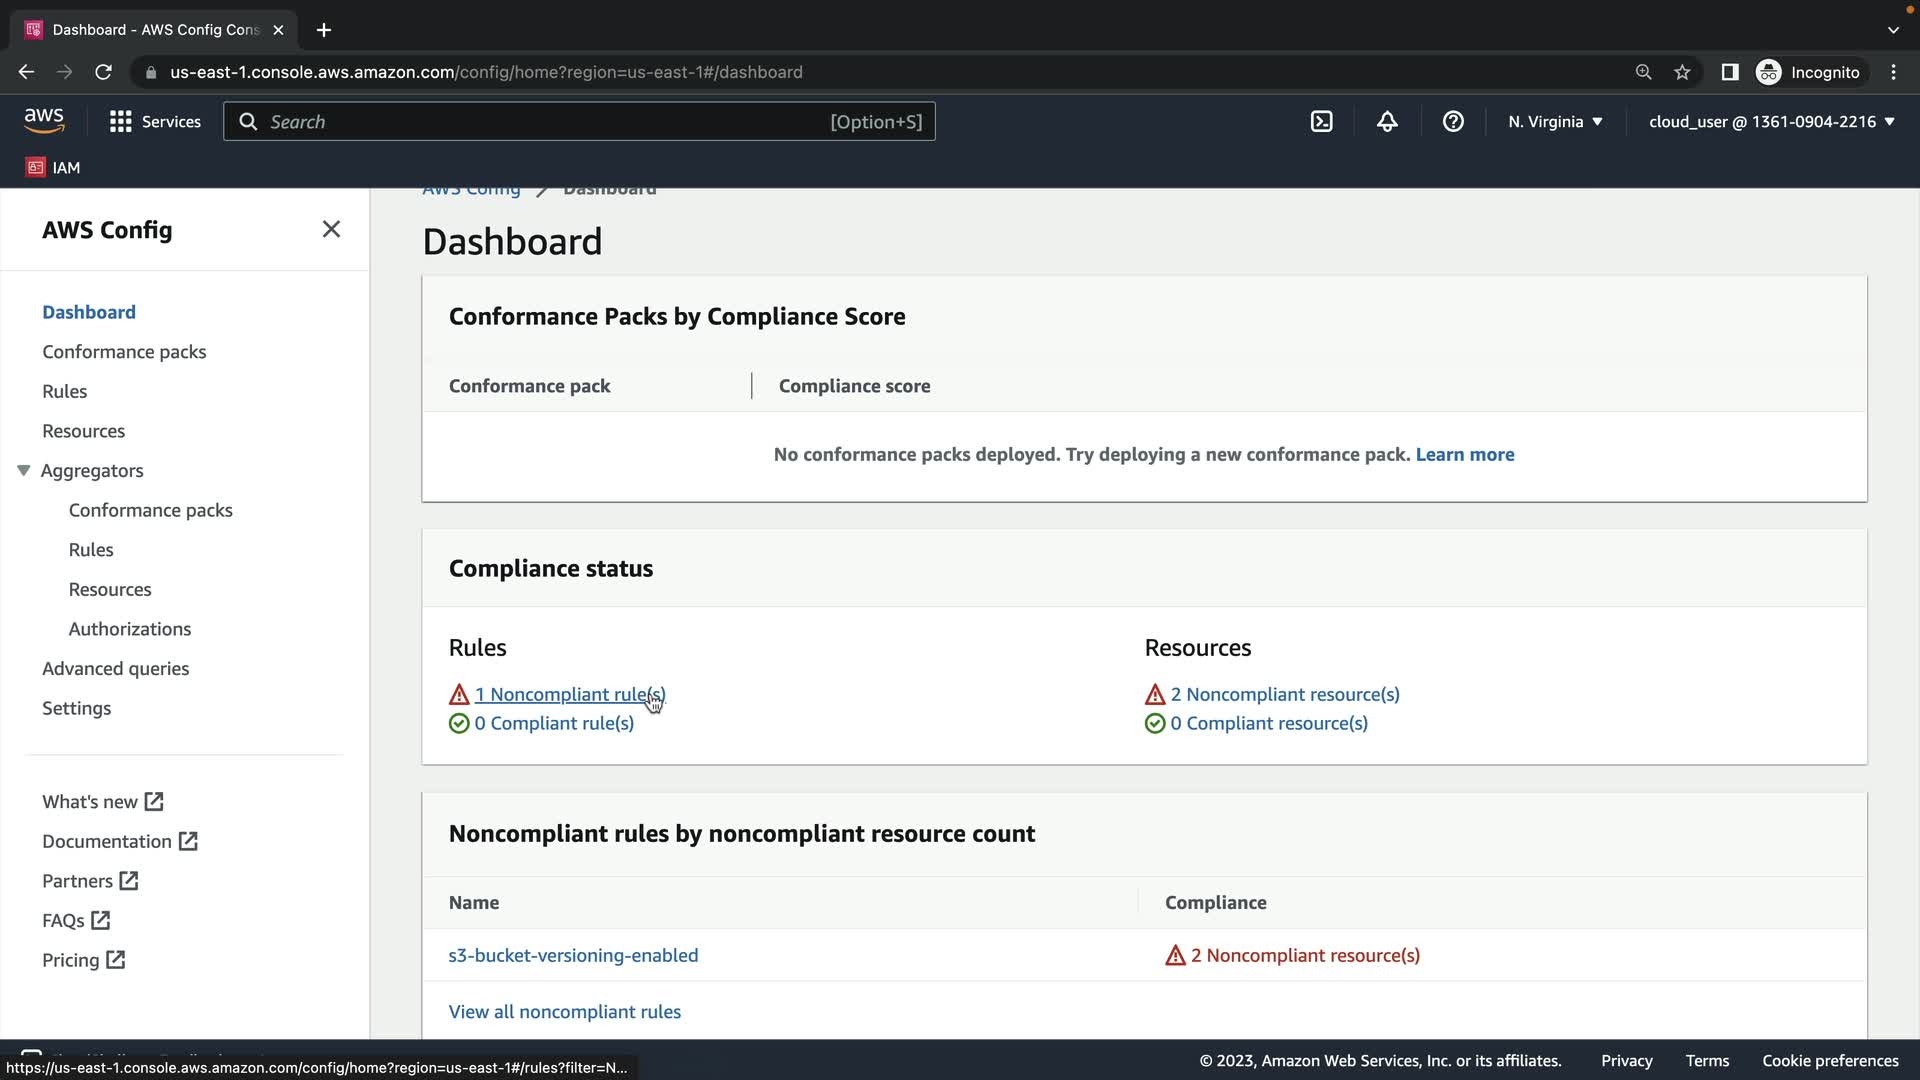Collapse the Aggregators section in sidebar
The image size is (1920, 1080).
pyautogui.click(x=24, y=470)
